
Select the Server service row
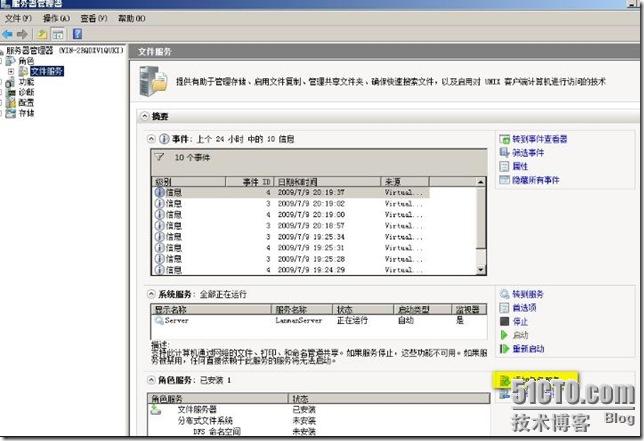click(x=319, y=320)
